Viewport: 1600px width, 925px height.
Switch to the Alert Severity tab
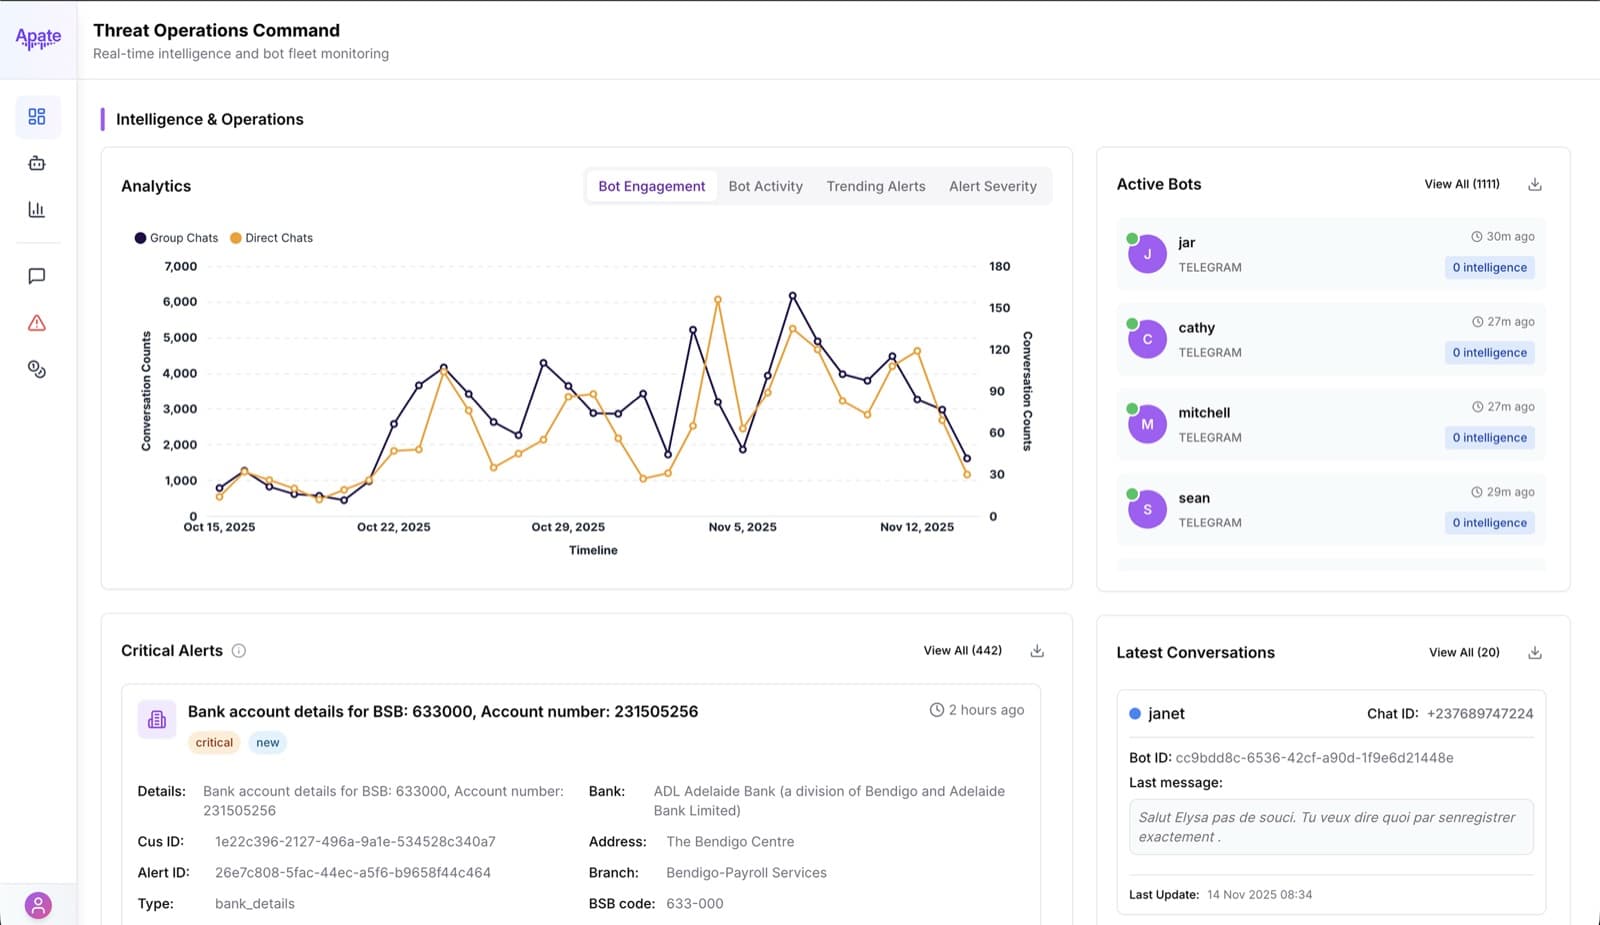[x=993, y=186]
